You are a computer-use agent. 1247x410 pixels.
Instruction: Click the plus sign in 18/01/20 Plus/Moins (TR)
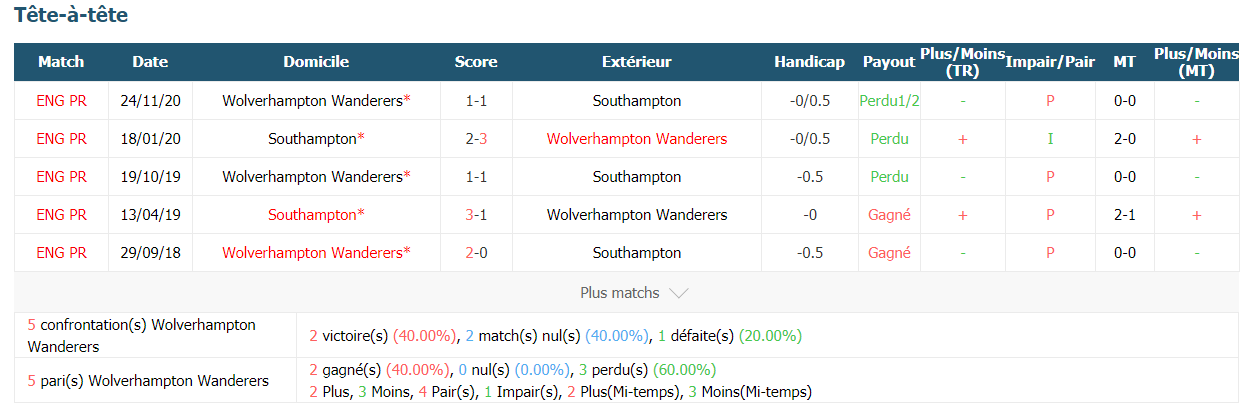(962, 139)
